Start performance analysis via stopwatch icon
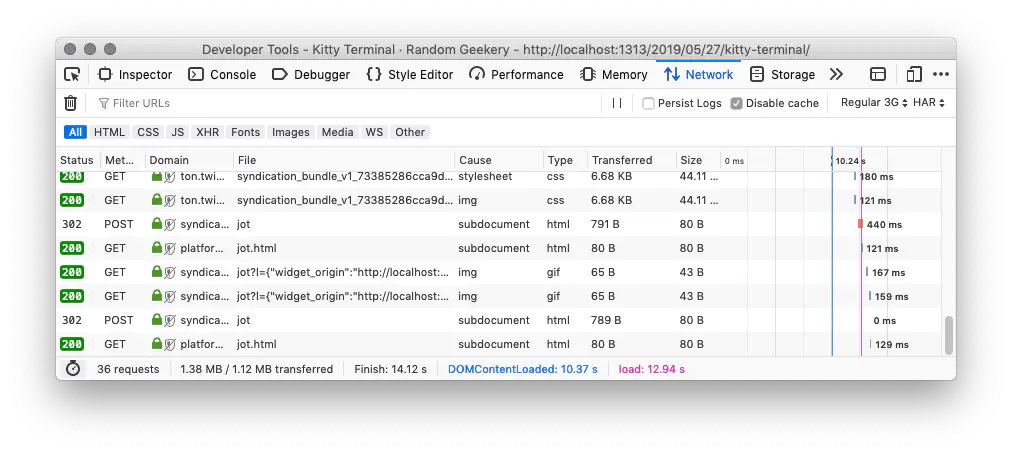Viewport: 1012px width, 454px height. click(73, 369)
